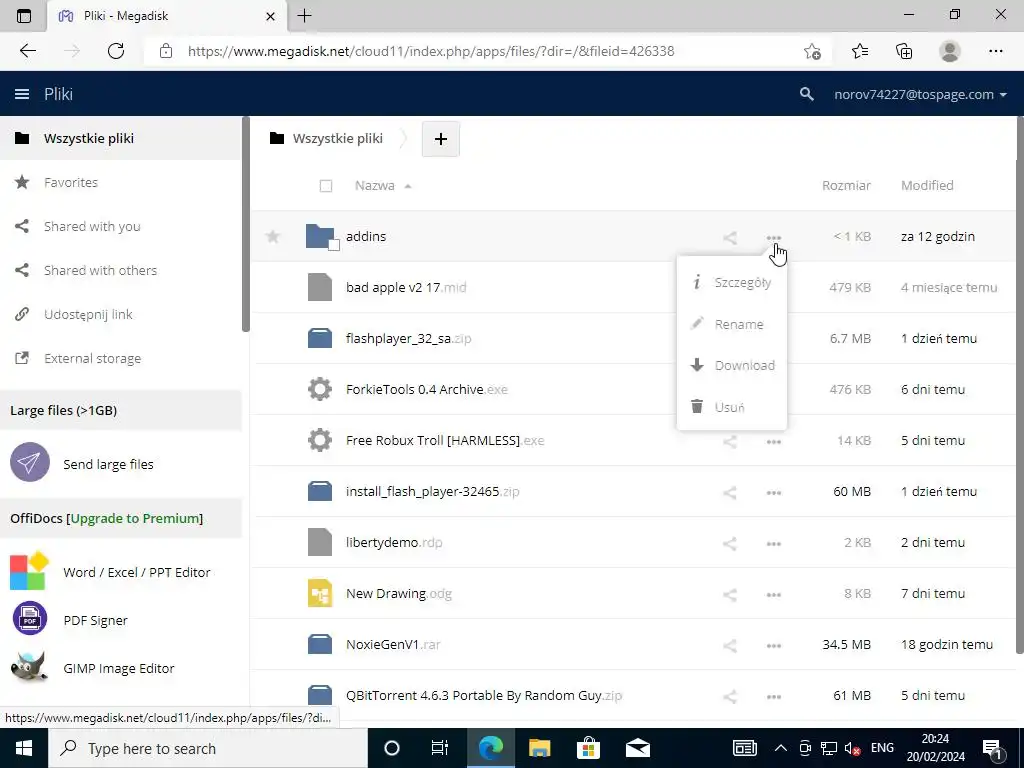Add this page to favorites star
1024x768 pixels.
pos(812,51)
